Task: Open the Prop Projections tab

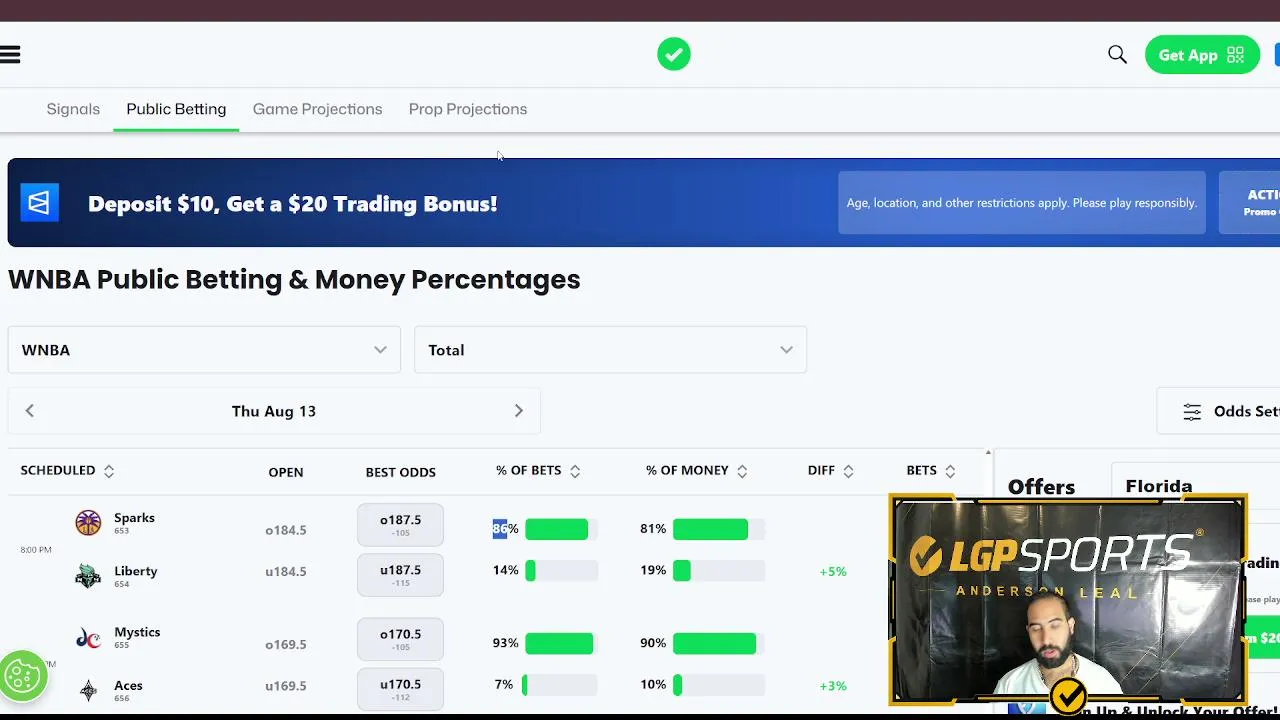Action: (x=468, y=109)
